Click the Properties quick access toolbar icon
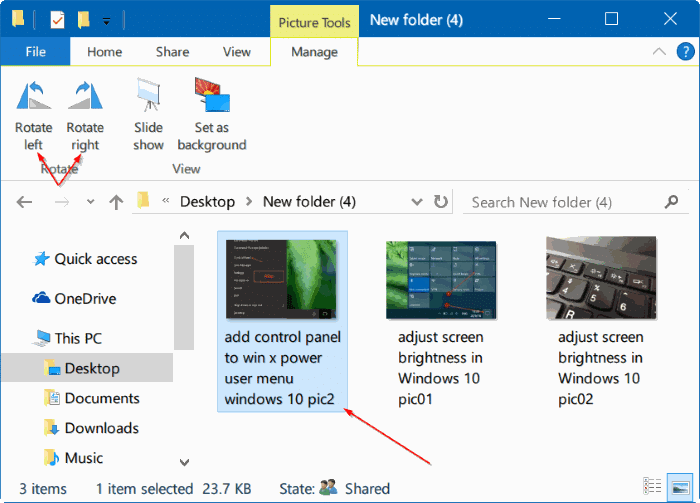Image resolution: width=700 pixels, height=503 pixels. click(x=57, y=20)
